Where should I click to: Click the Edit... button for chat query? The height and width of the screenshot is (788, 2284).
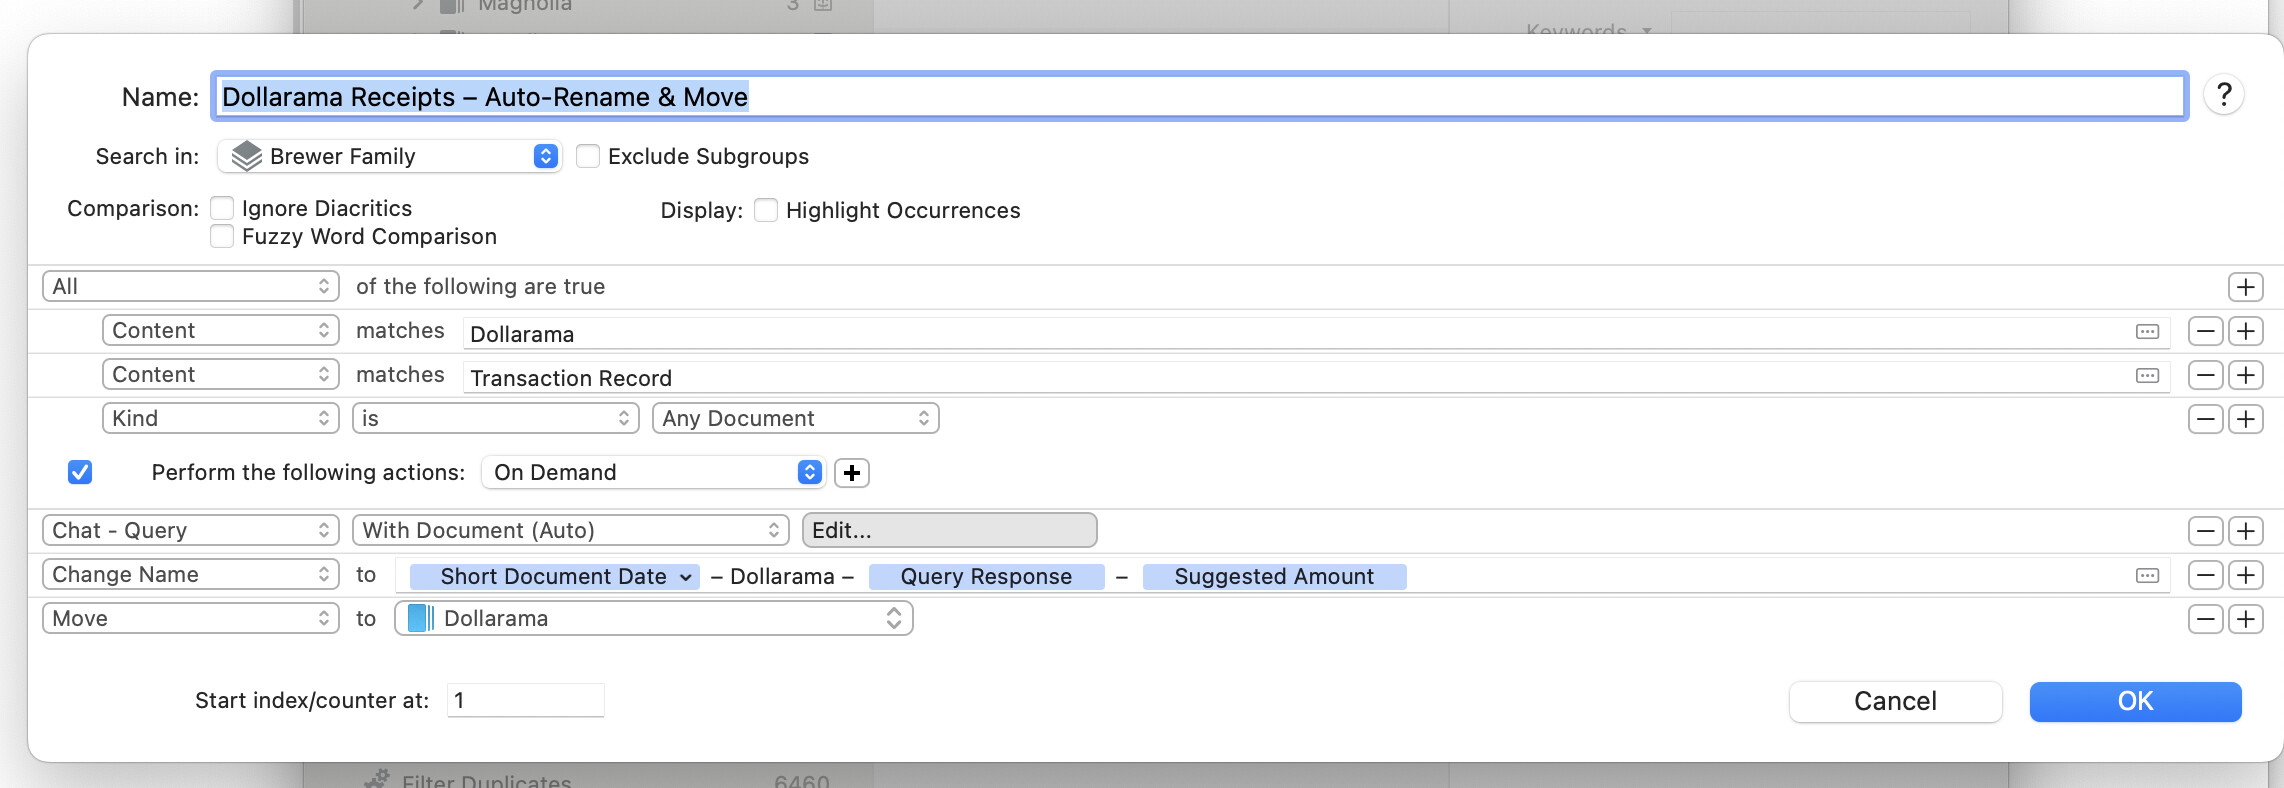(948, 530)
